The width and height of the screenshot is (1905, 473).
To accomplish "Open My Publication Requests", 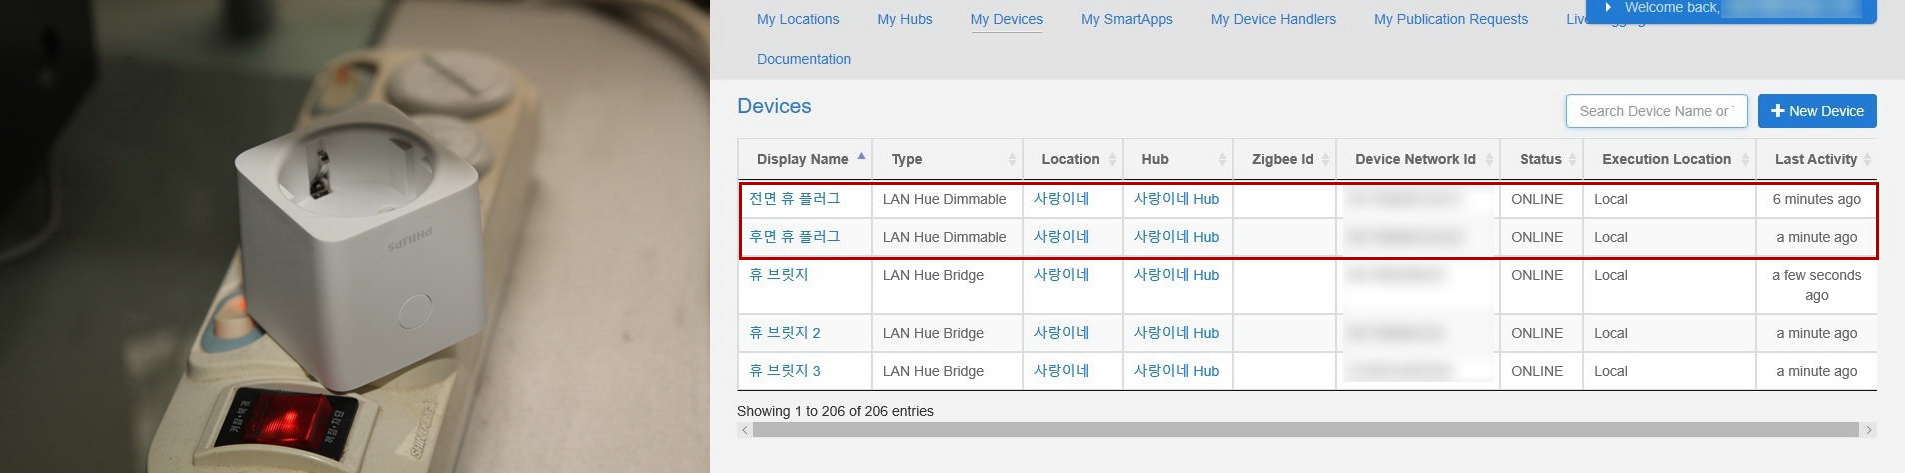I will 1450,19.
